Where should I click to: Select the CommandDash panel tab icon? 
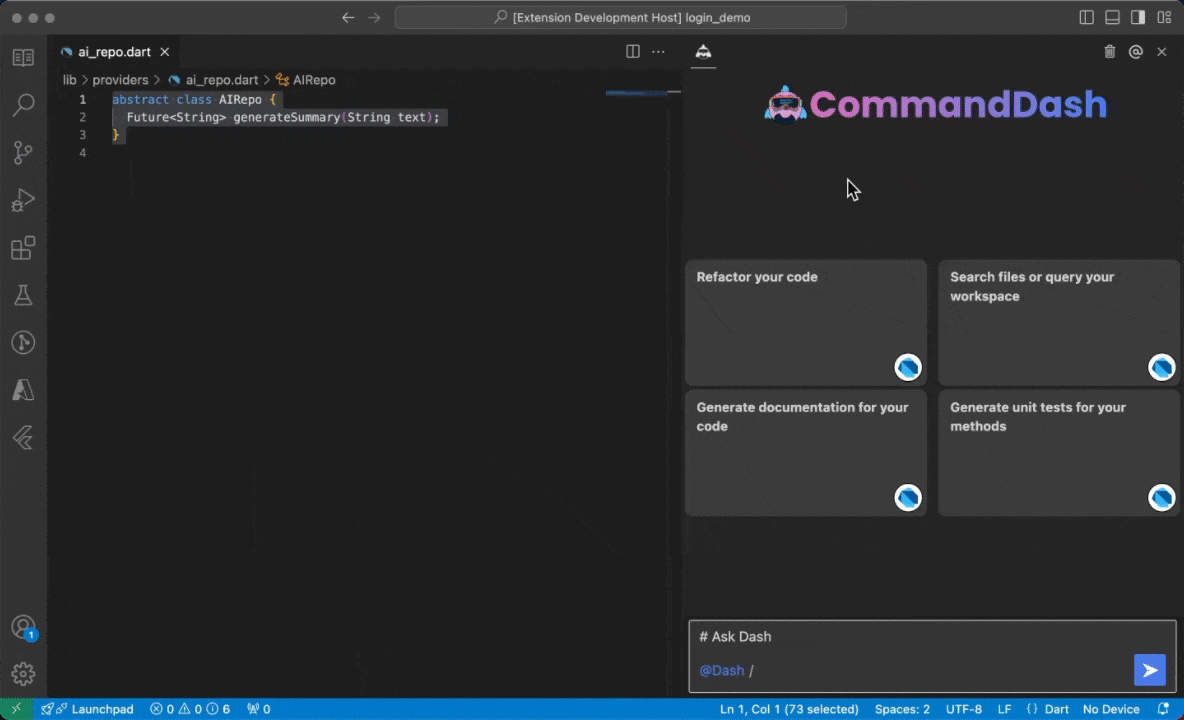tap(703, 51)
